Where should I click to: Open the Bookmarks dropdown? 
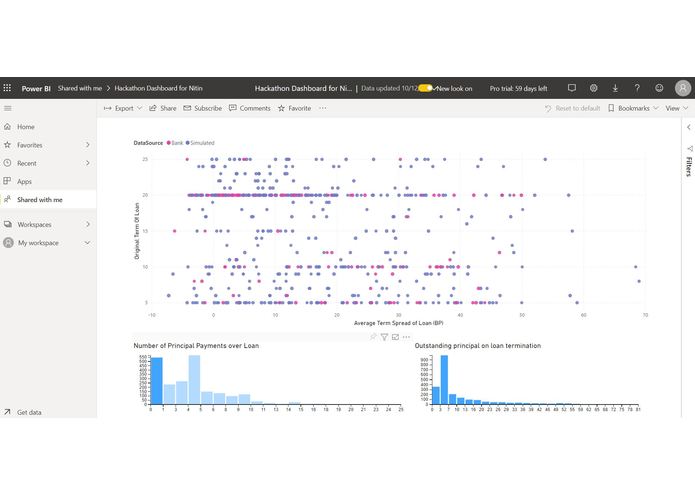633,108
